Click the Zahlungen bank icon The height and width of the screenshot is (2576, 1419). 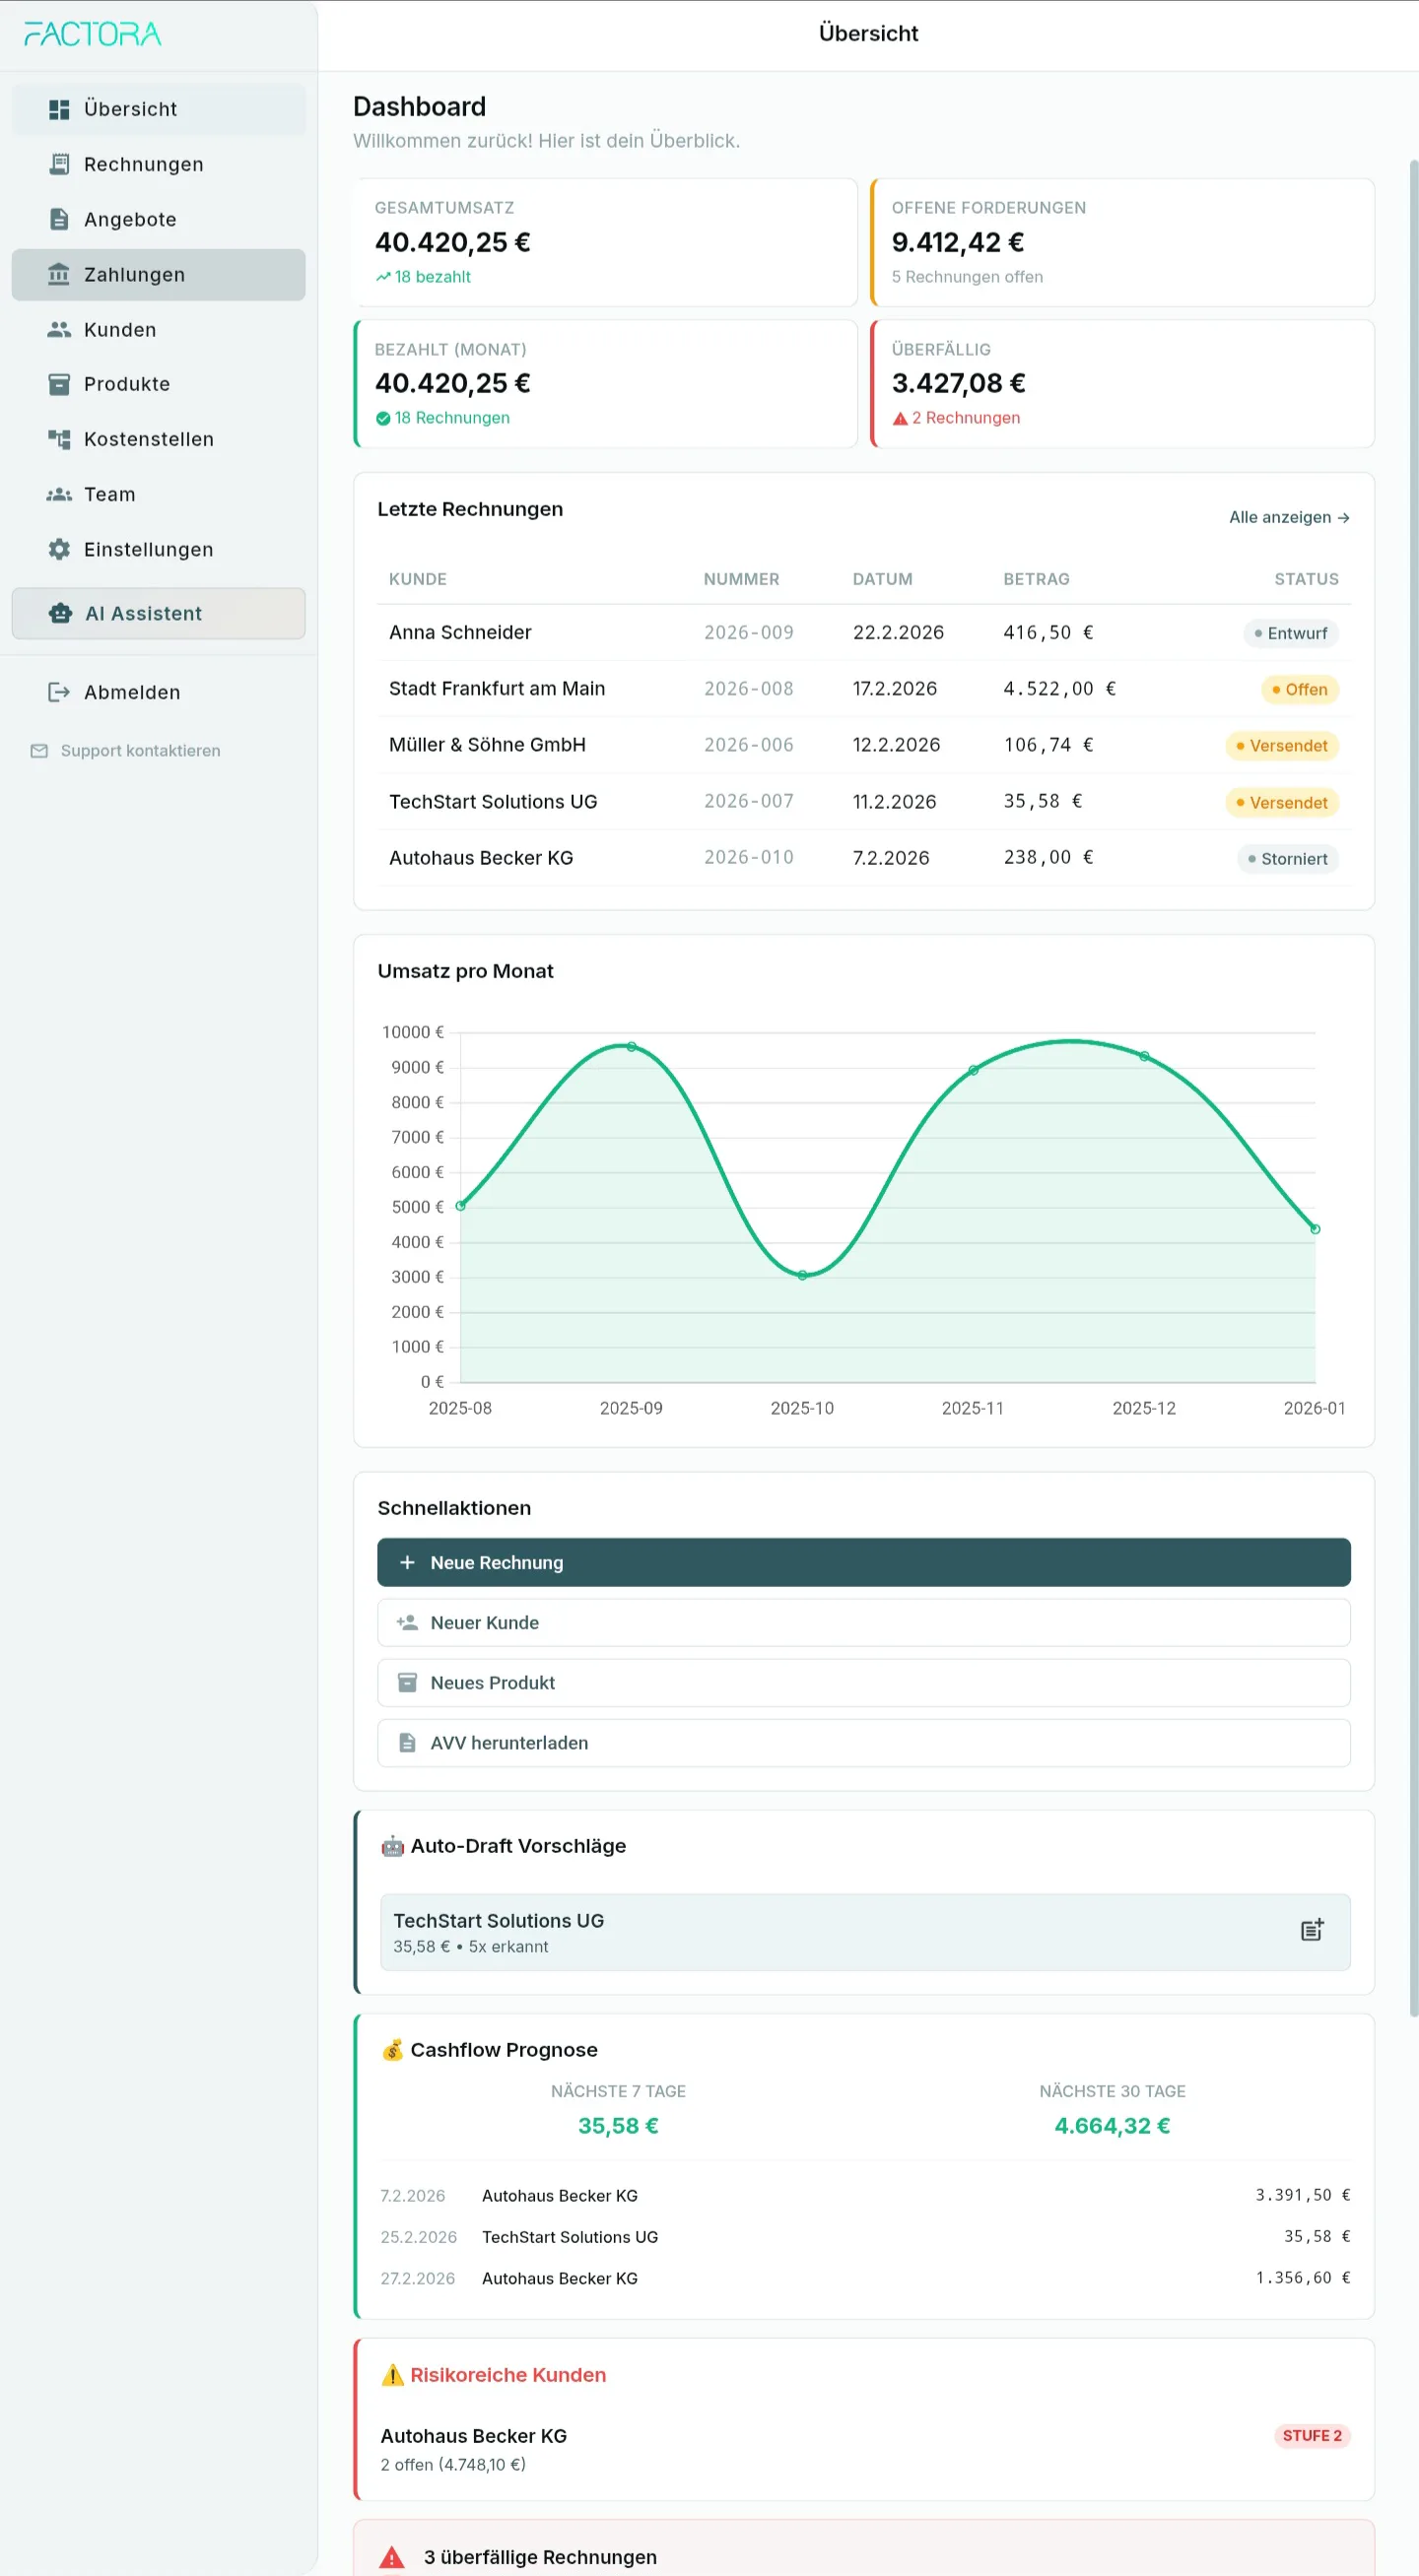[59, 274]
